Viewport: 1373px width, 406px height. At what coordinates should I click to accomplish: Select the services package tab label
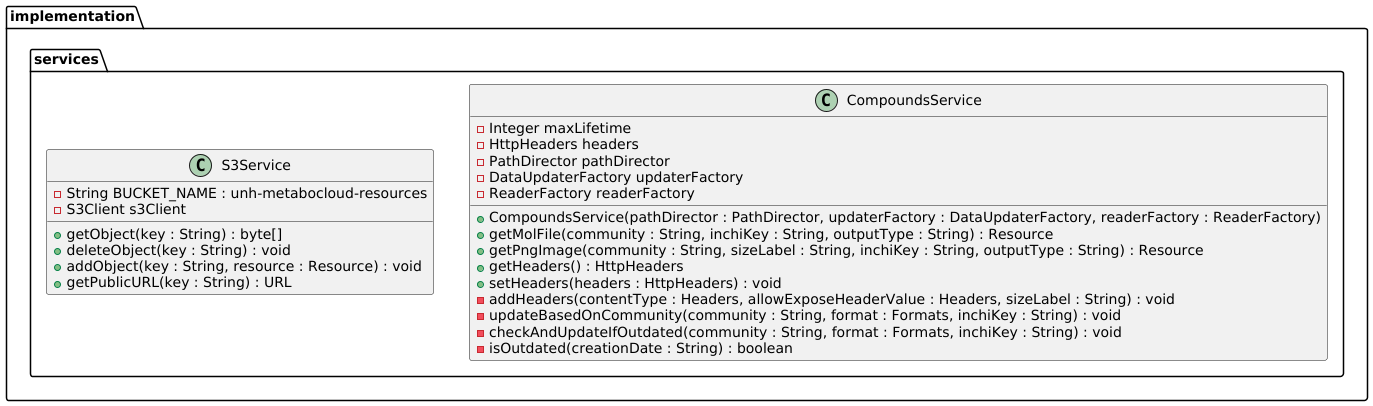click(x=65, y=59)
